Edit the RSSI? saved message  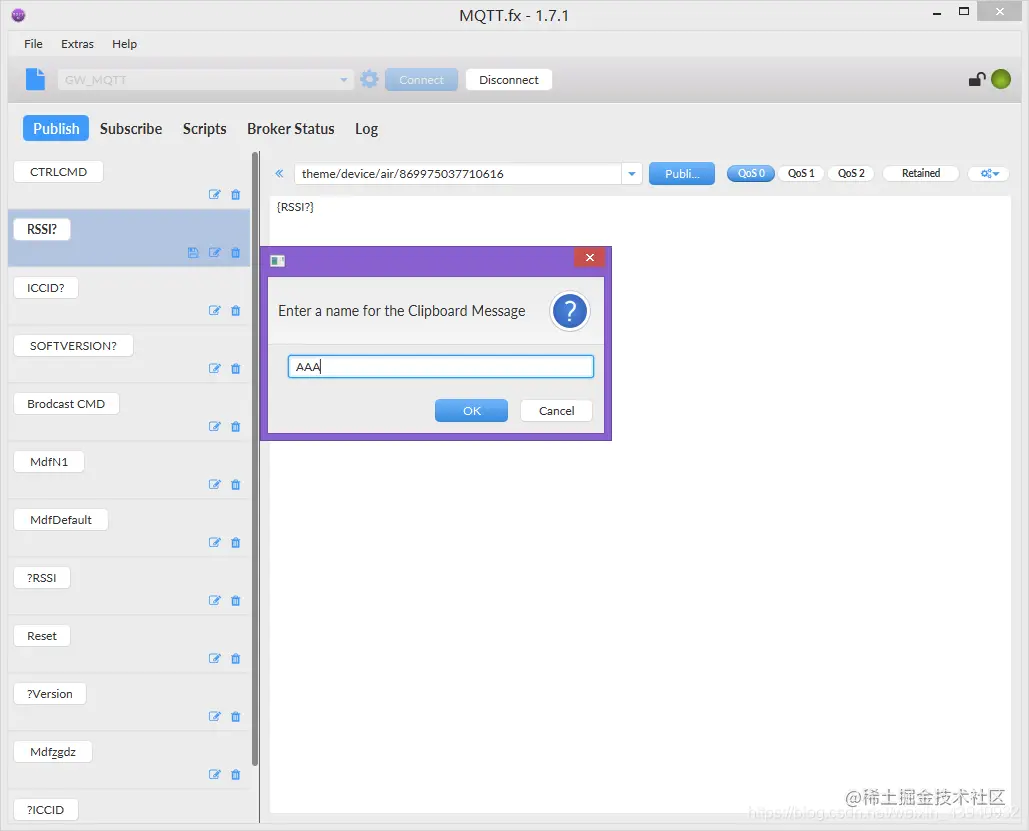(x=215, y=253)
